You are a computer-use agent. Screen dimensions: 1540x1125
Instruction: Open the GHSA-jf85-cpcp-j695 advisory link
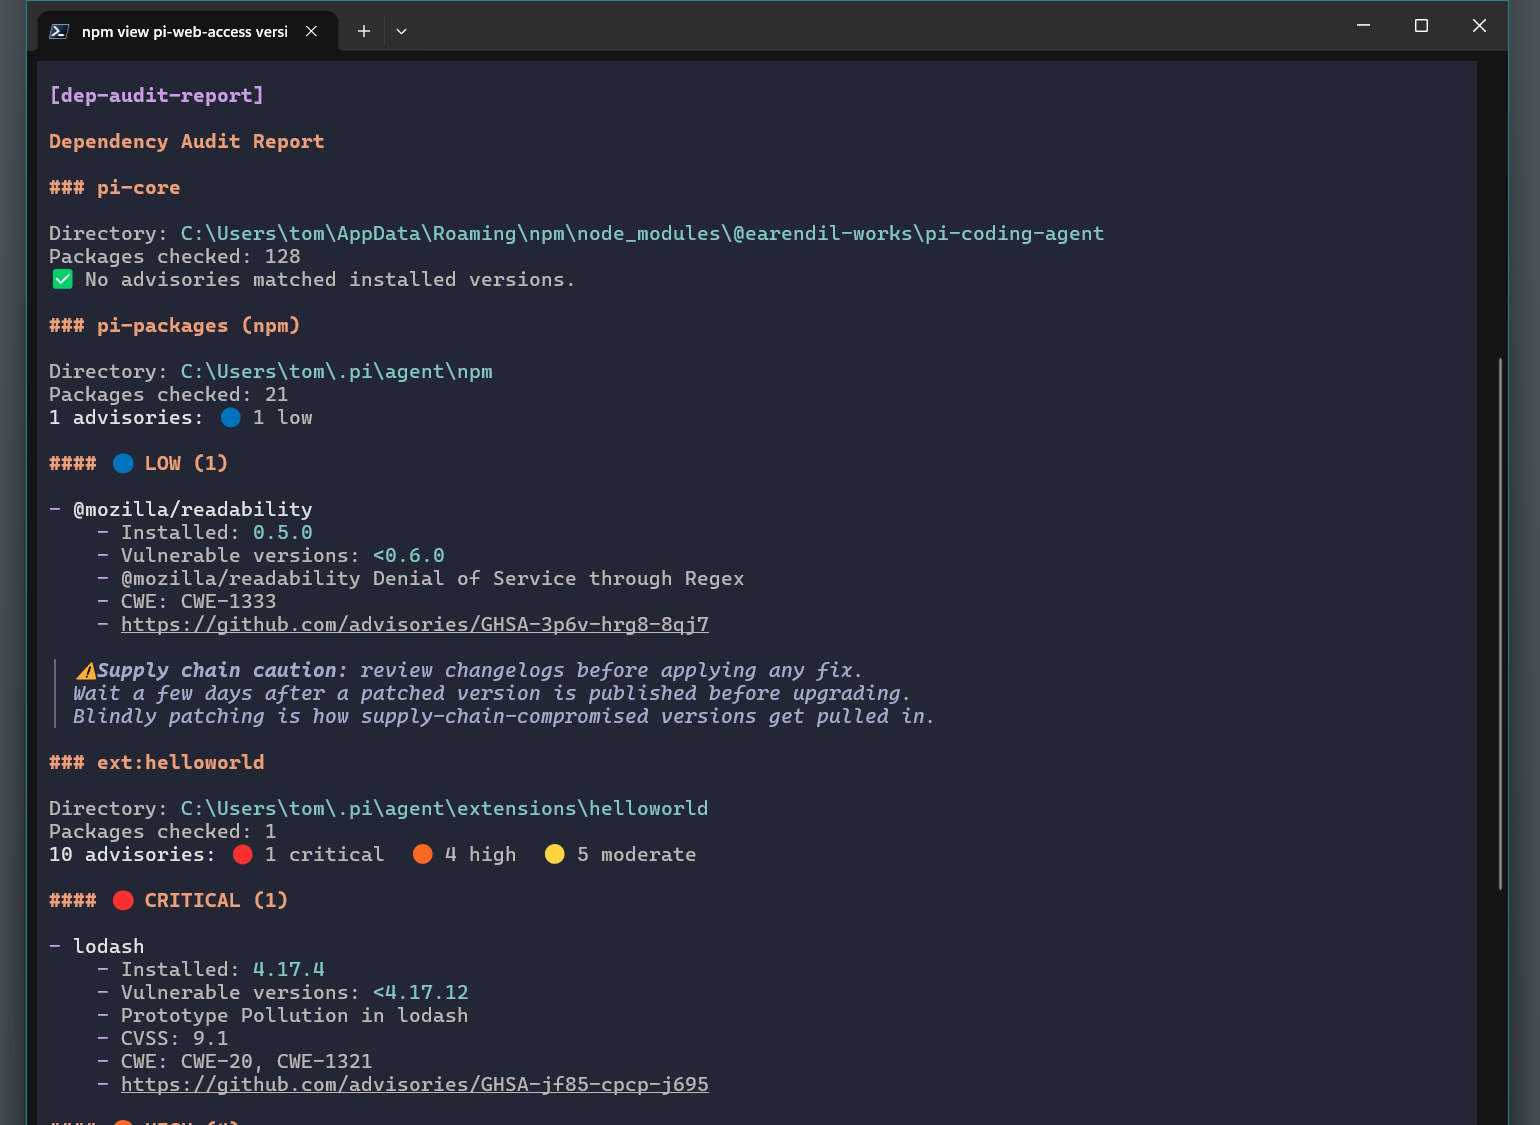click(415, 1084)
